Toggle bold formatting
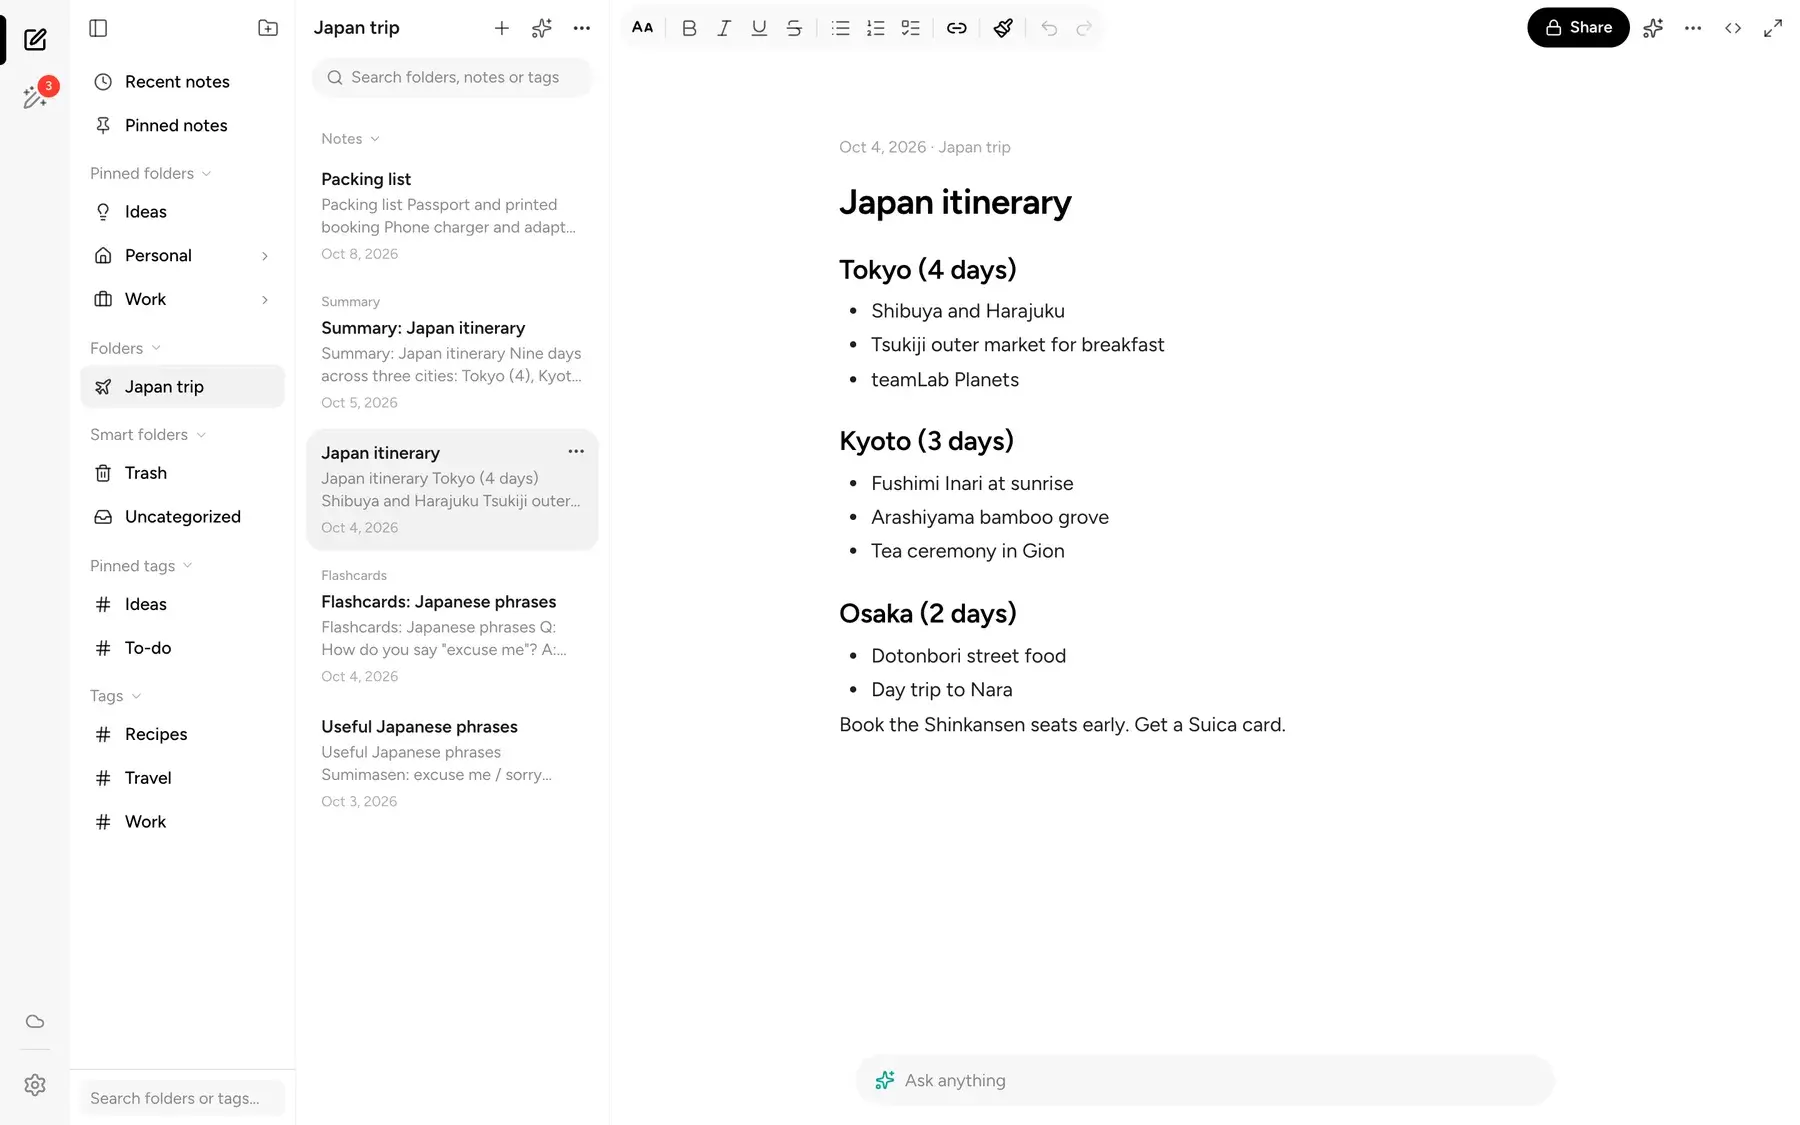Screen dimensions: 1800x1125 pyautogui.click(x=689, y=28)
